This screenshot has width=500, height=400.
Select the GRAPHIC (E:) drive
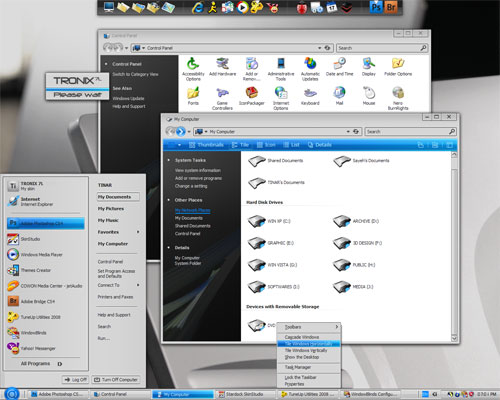(271, 243)
